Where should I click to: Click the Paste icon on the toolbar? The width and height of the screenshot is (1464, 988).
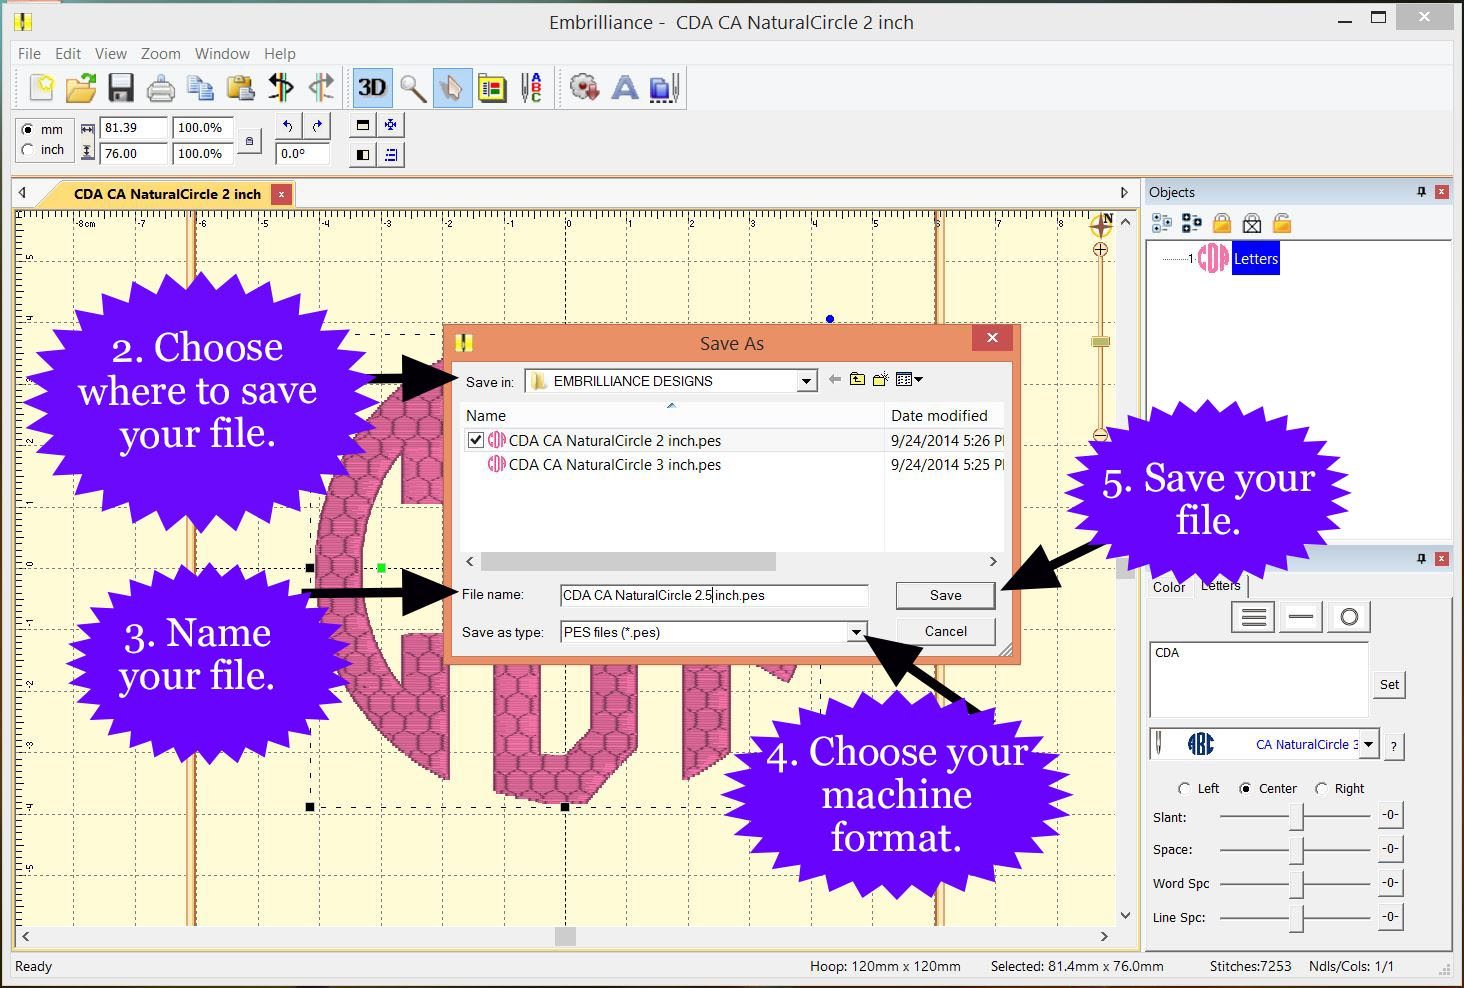[x=240, y=88]
